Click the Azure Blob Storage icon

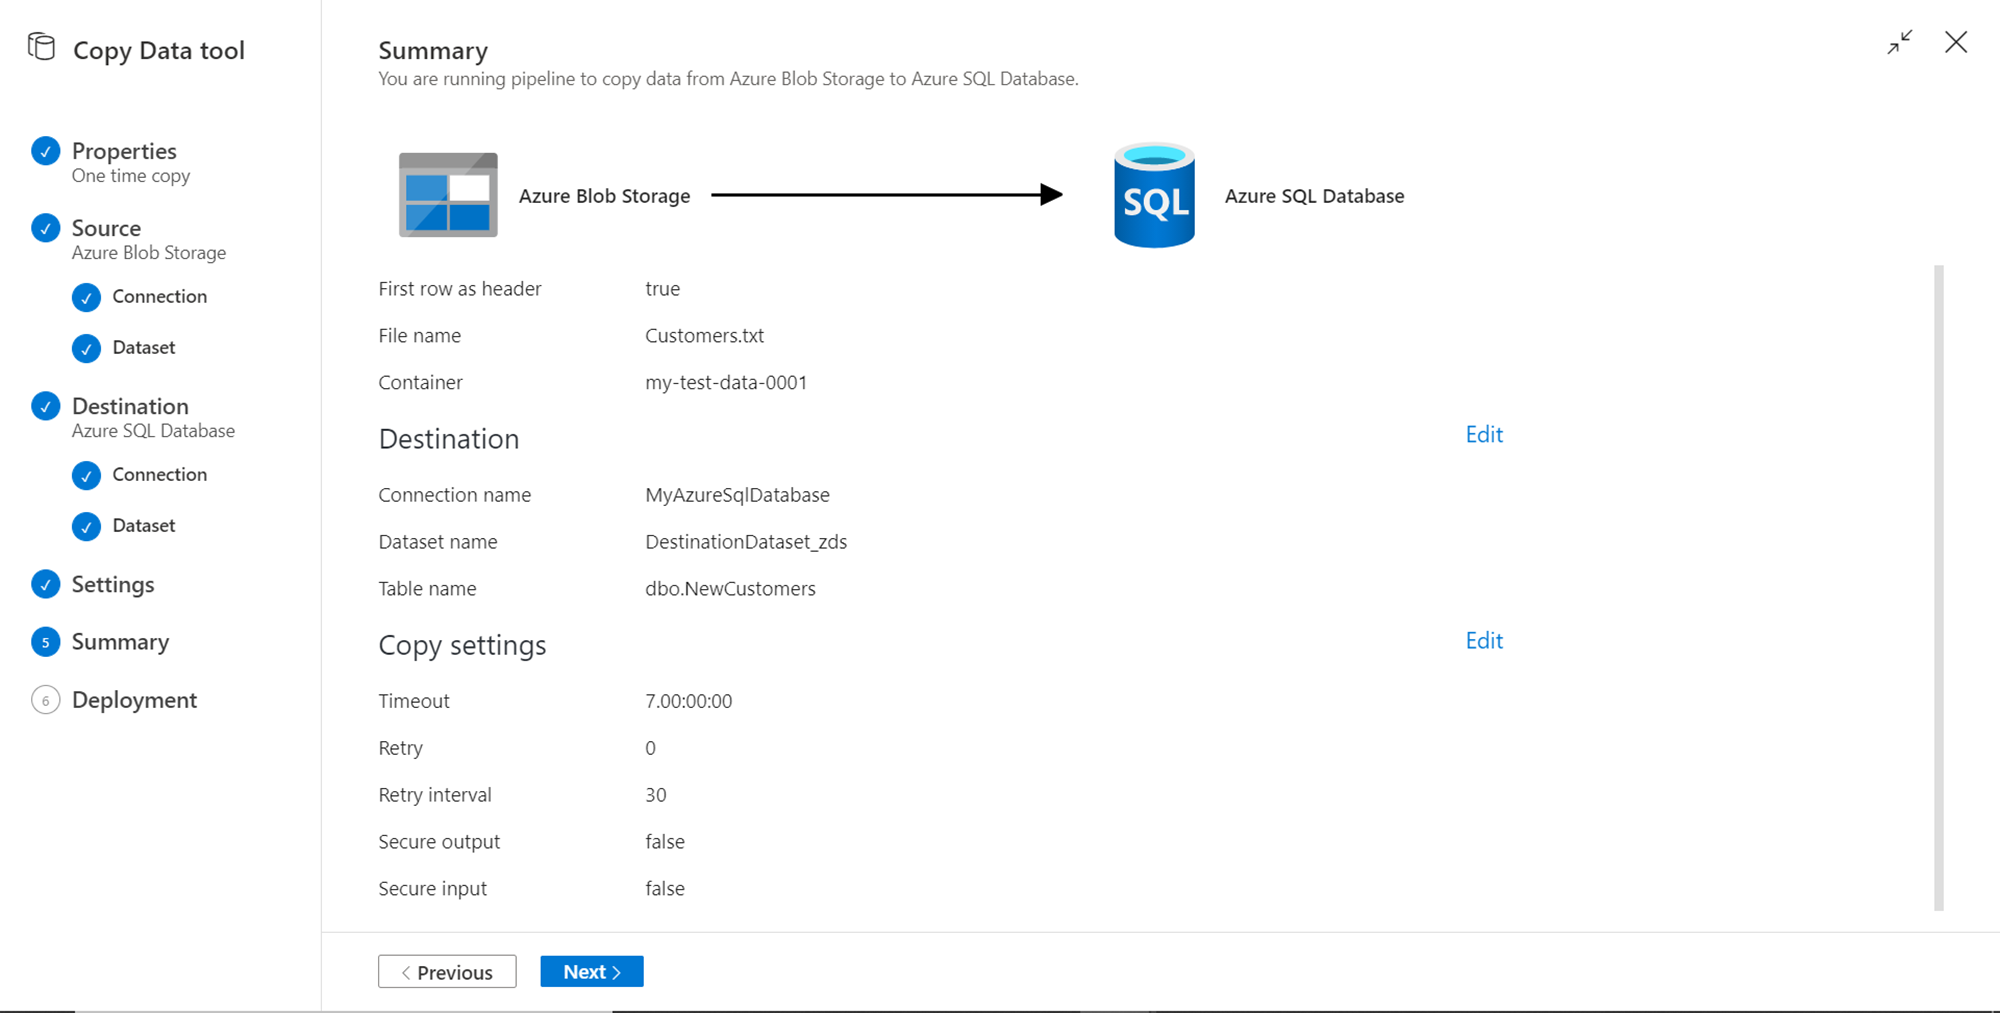[448, 195]
